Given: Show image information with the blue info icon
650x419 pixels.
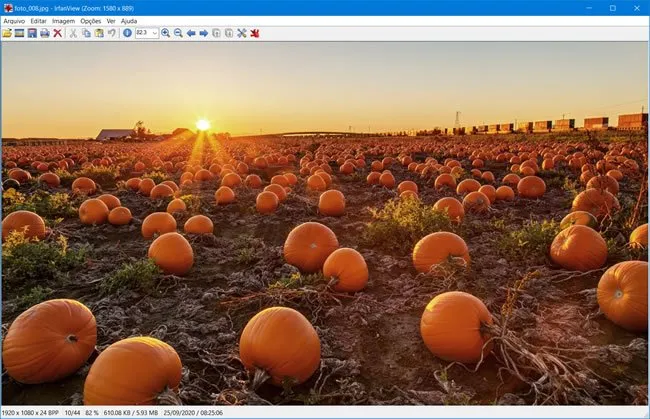Looking at the screenshot, I should click(127, 33).
